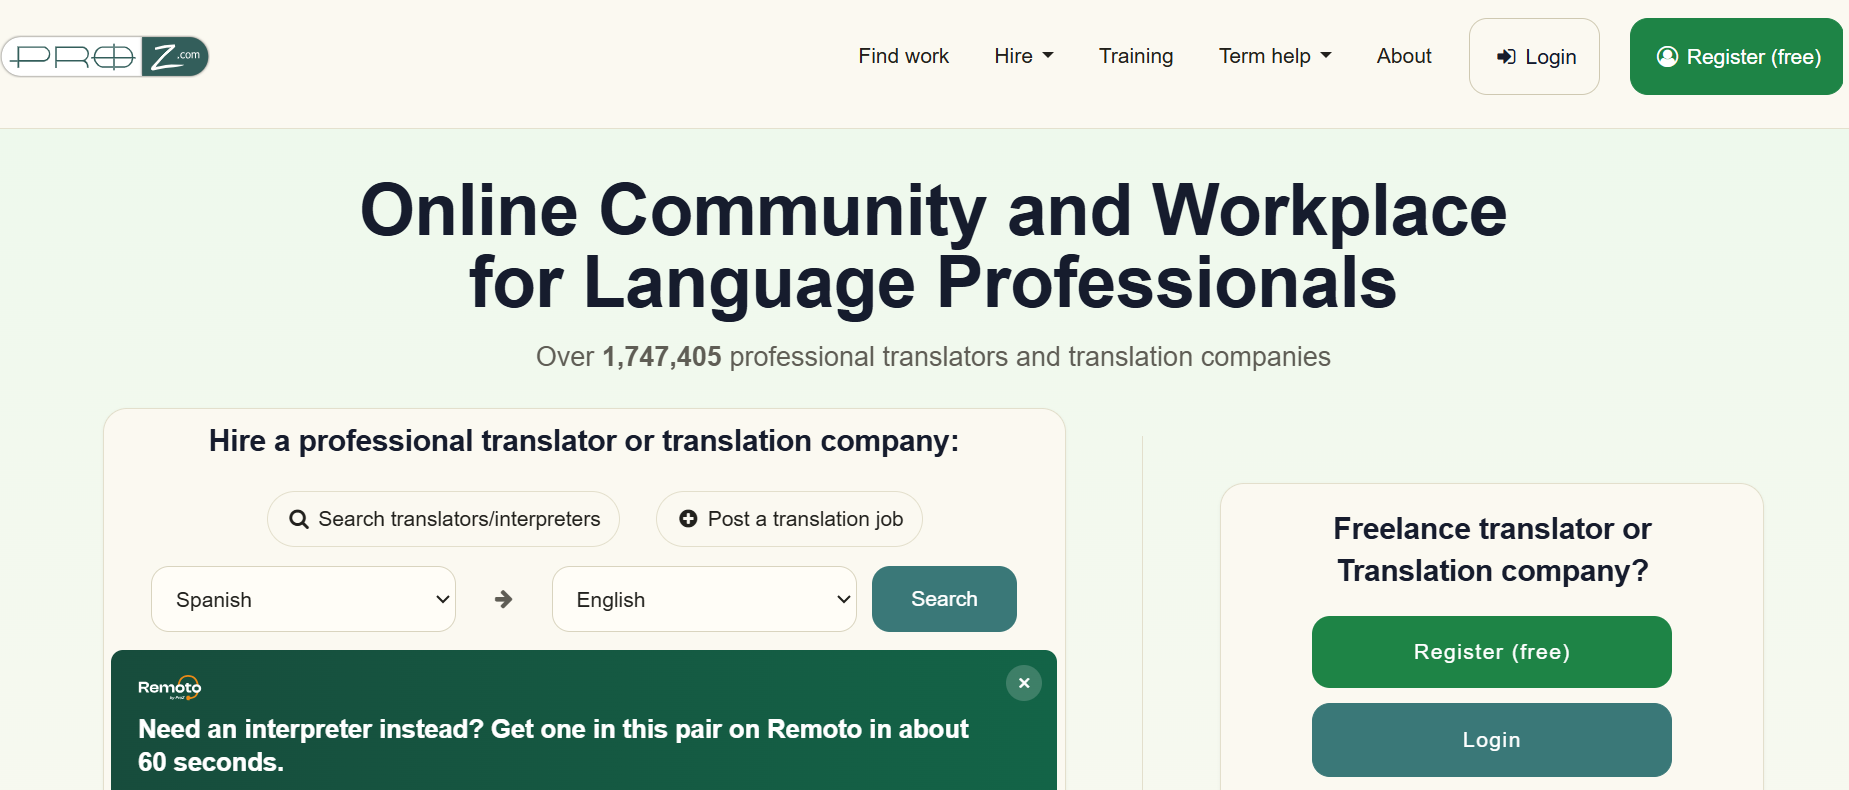Open the Hire dropdown menu
The height and width of the screenshot is (790, 1849).
(x=1024, y=56)
